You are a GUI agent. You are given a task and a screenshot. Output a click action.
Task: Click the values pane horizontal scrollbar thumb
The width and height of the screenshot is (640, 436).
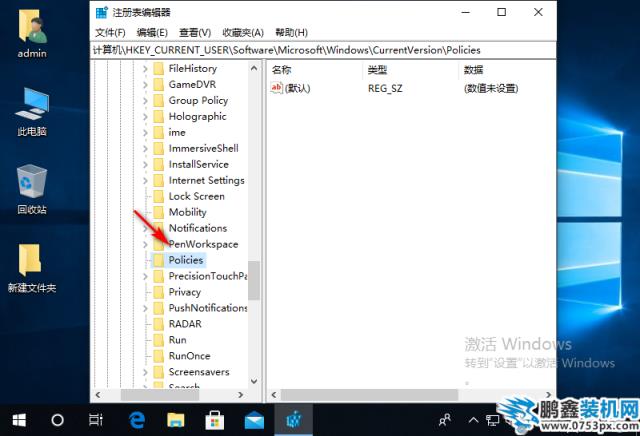[369, 395]
